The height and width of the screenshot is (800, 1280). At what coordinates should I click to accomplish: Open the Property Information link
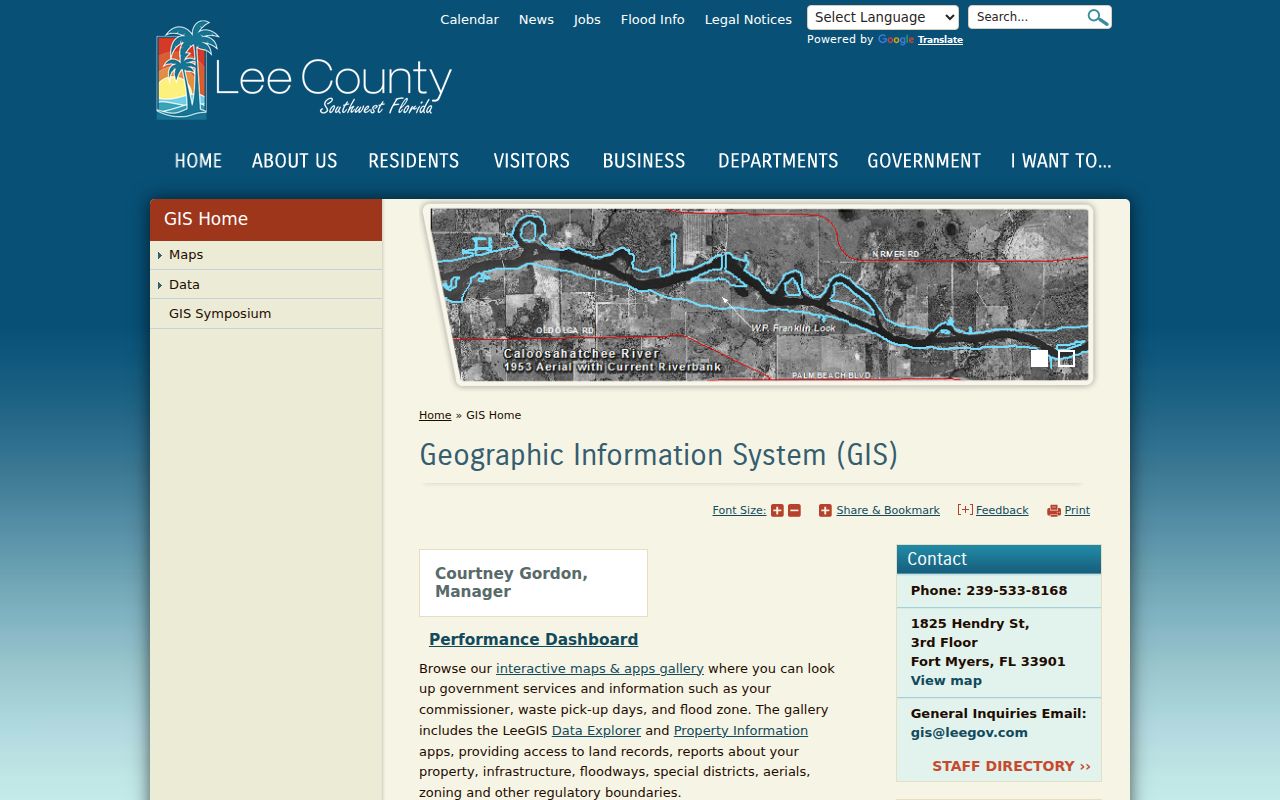741,731
